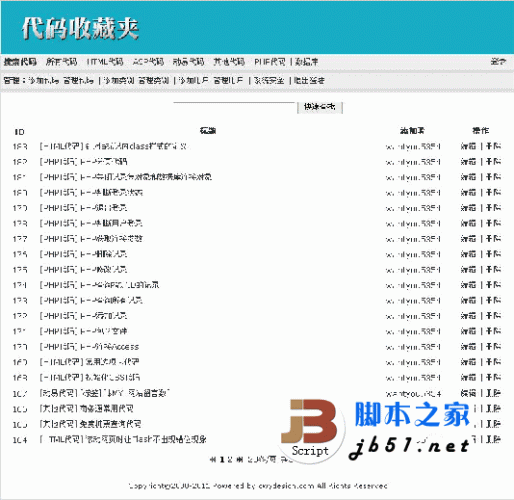514x500 pixels.
Task: Click the delete link for row ID 167
Action: [493, 393]
